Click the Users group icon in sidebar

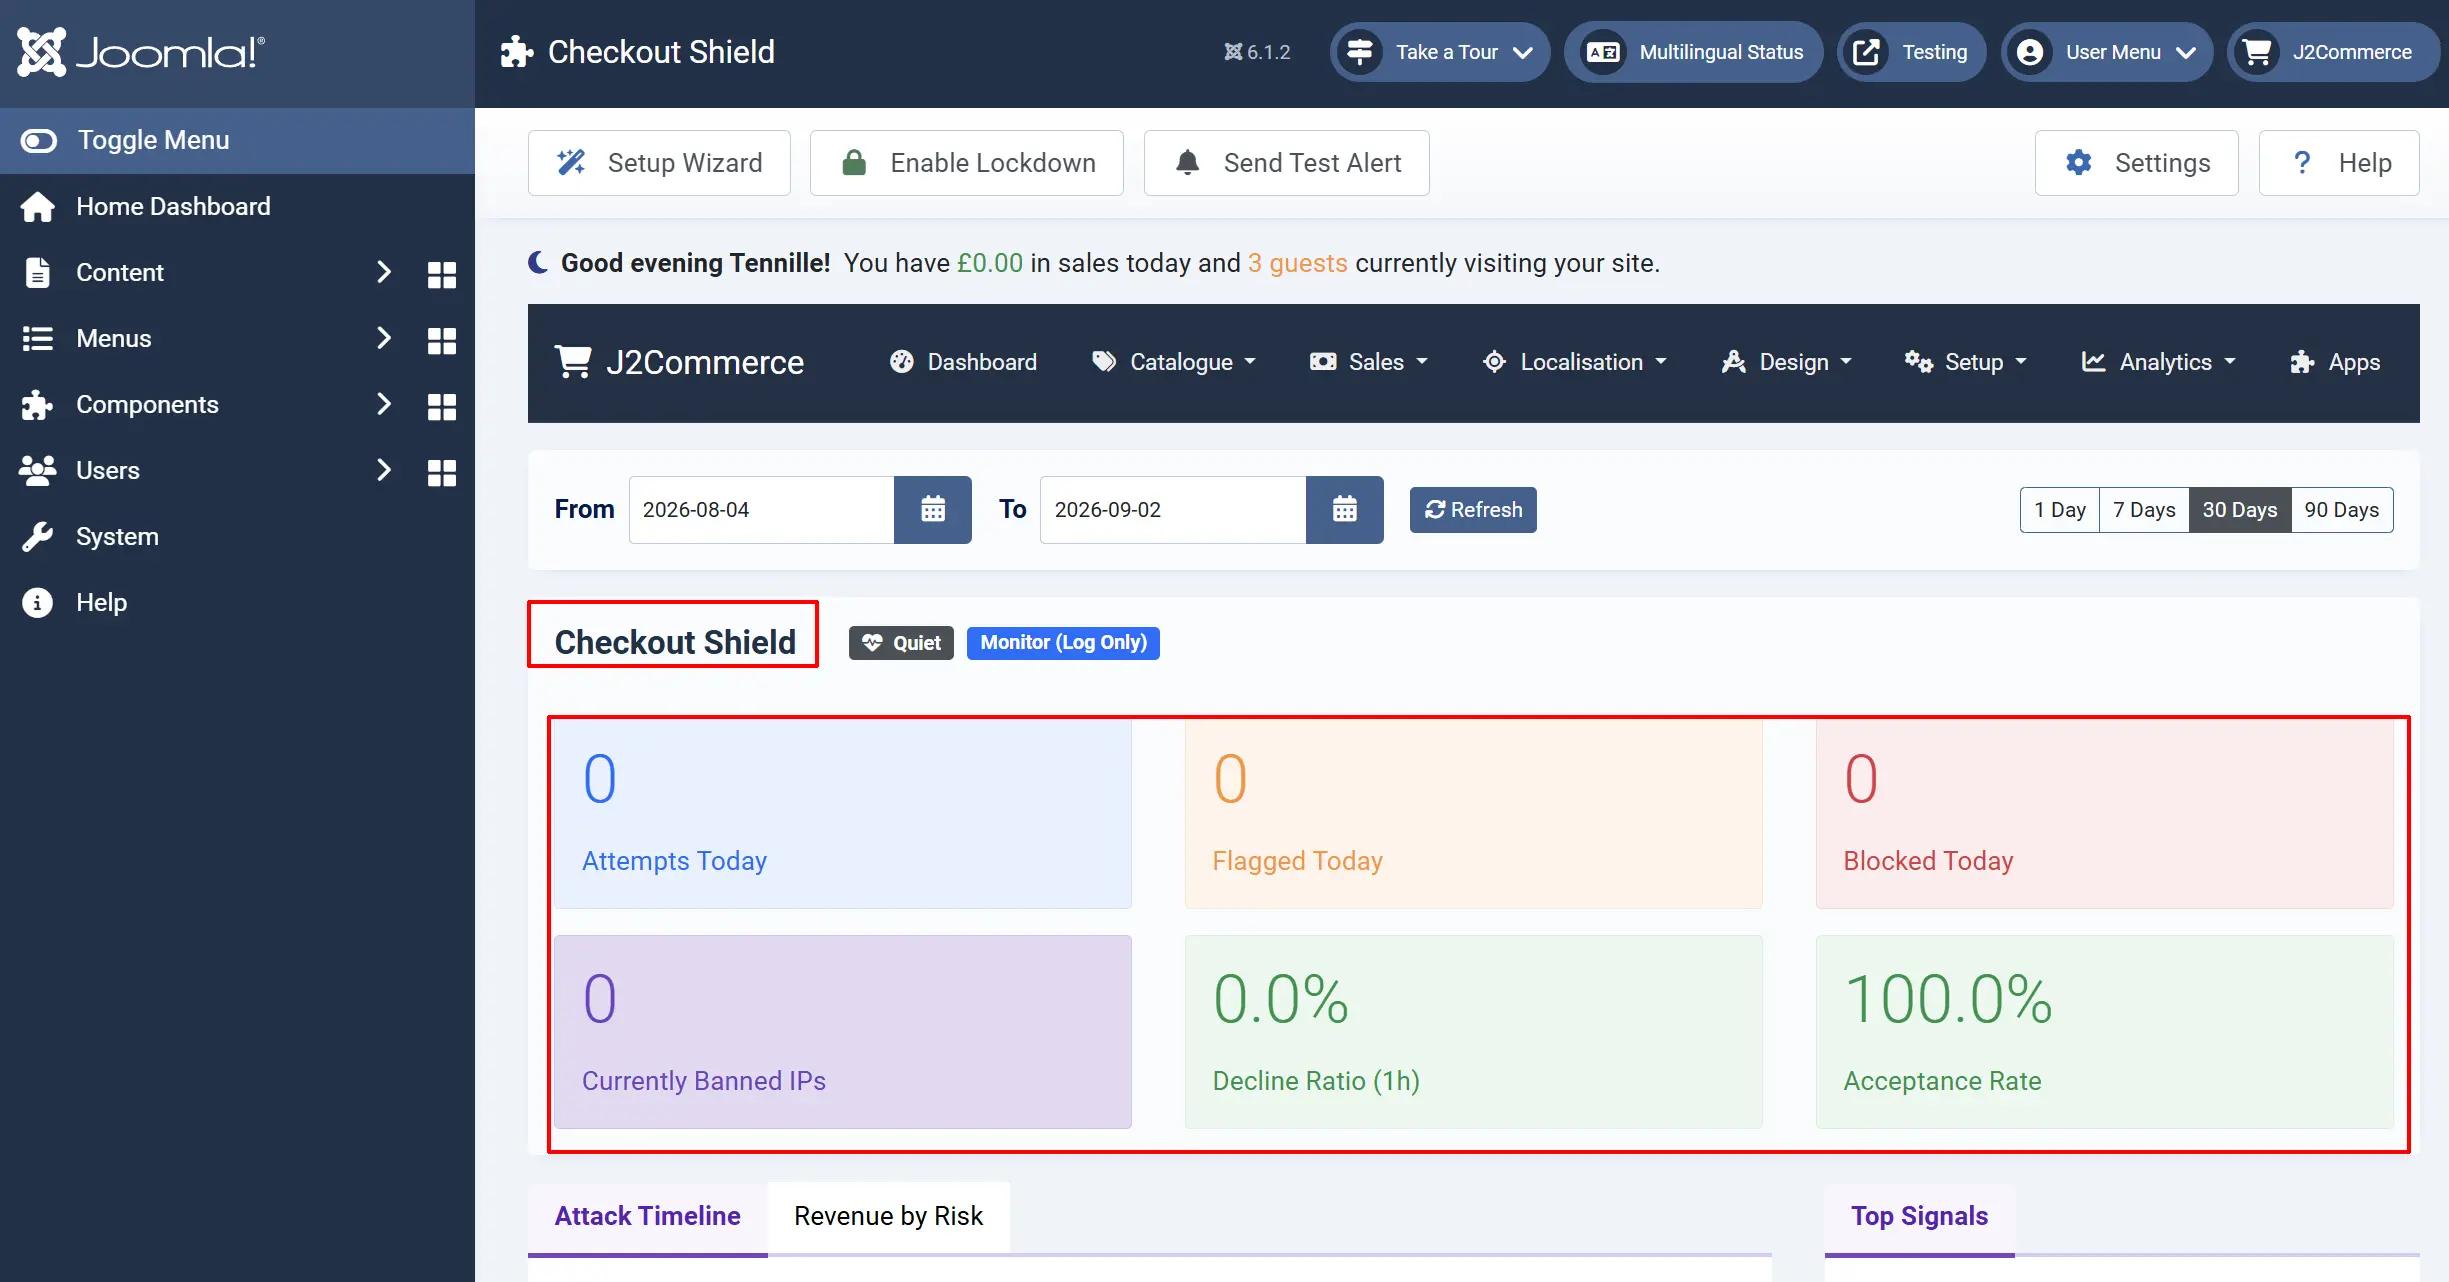coord(38,470)
